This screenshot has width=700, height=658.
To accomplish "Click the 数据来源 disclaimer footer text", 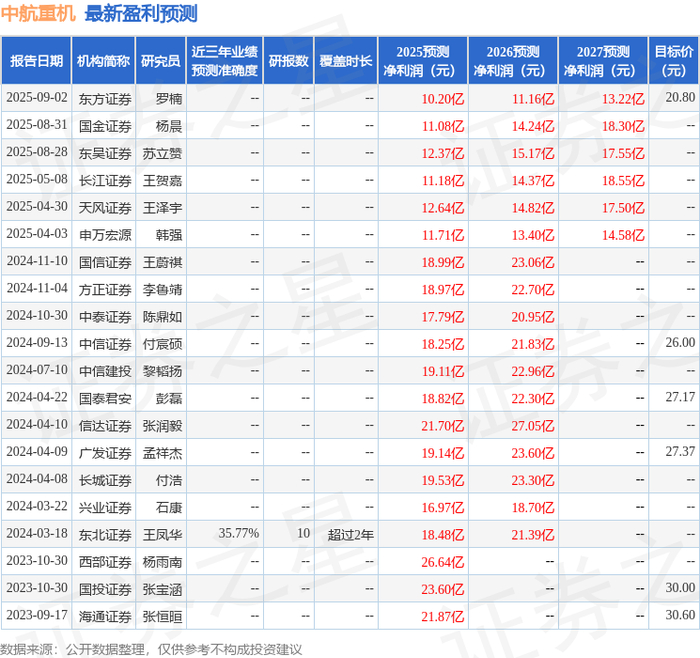I will click(x=151, y=649).
